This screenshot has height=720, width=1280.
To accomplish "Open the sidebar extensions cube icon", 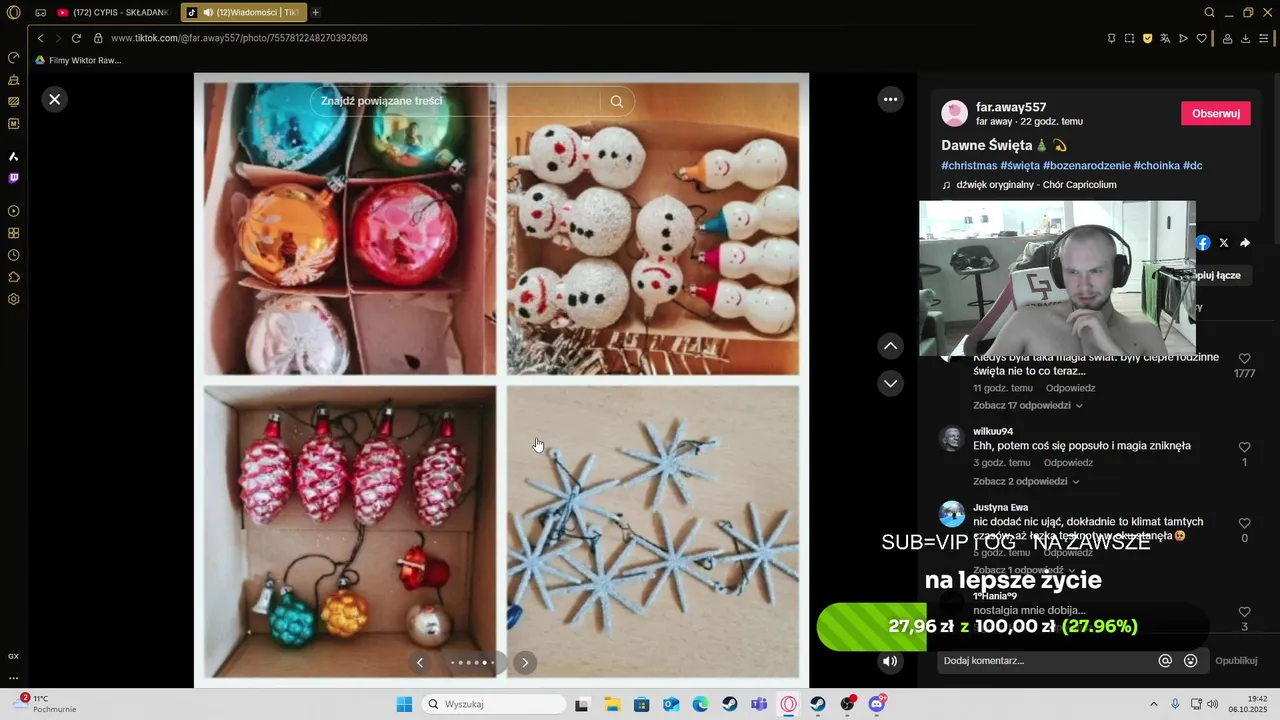I will [x=13, y=277].
